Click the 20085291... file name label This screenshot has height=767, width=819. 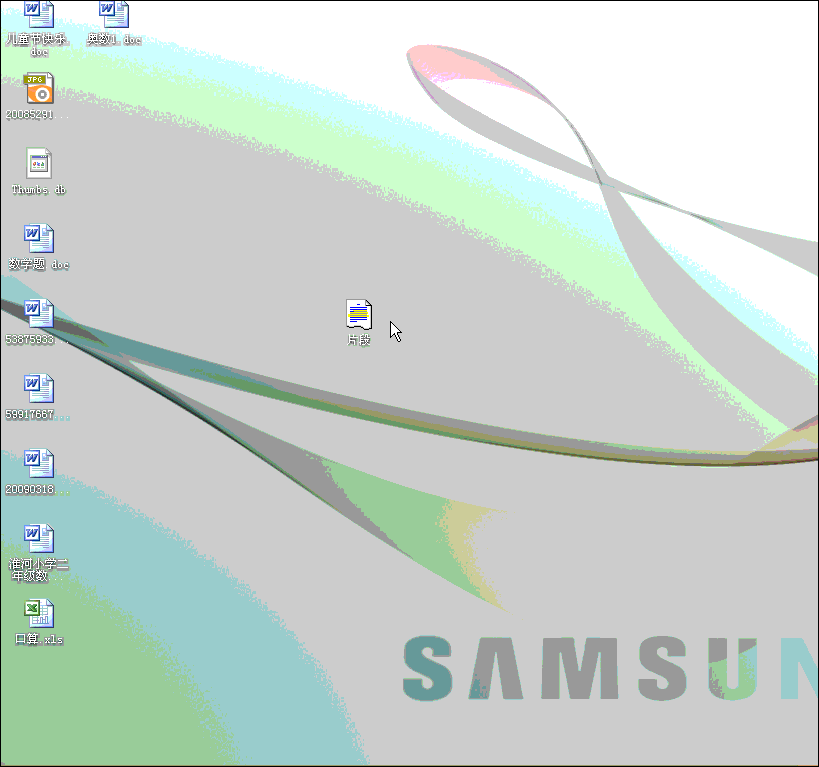pyautogui.click(x=37, y=114)
